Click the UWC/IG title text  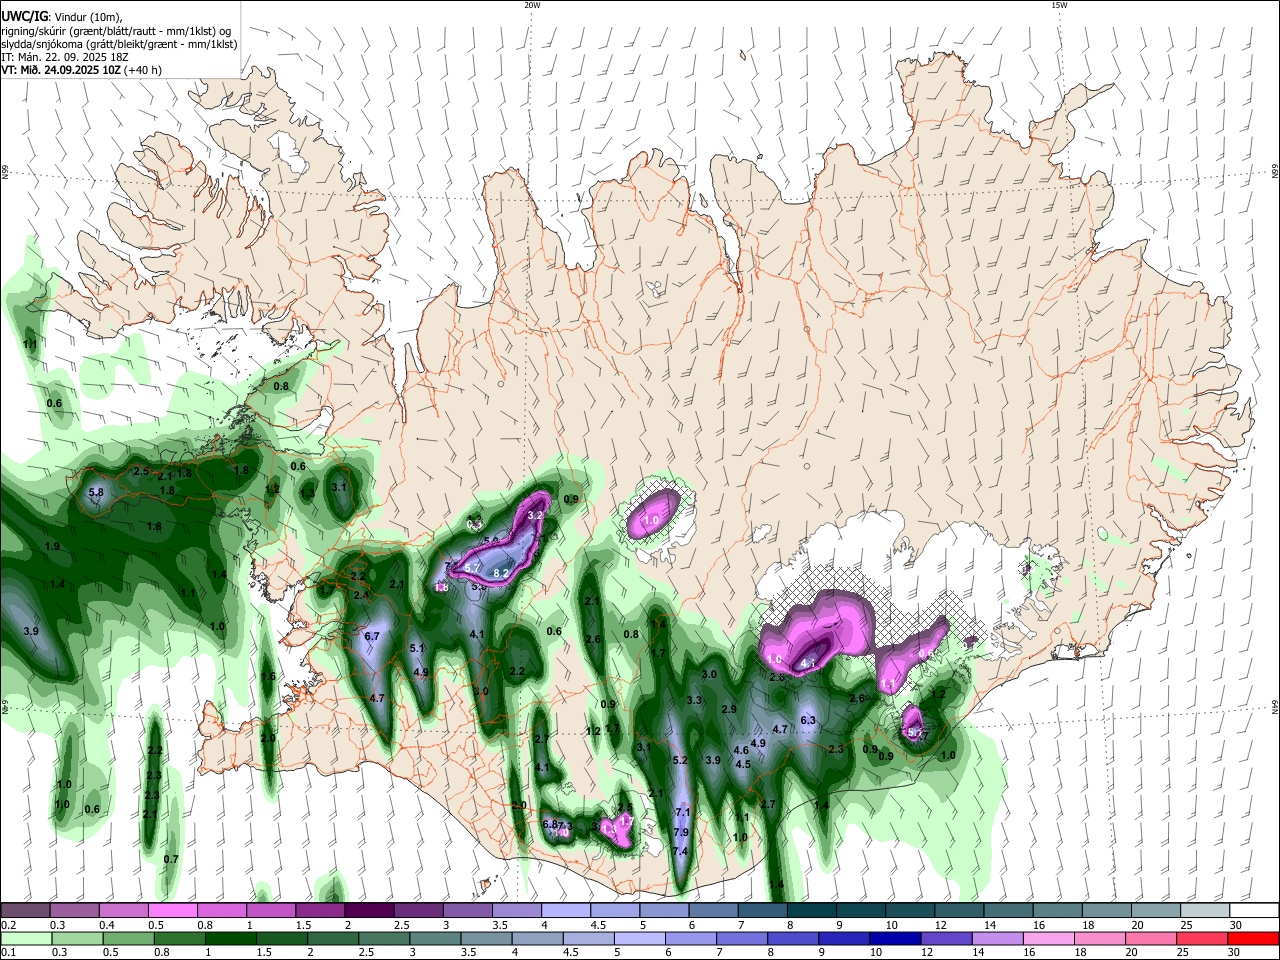[x=24, y=17]
